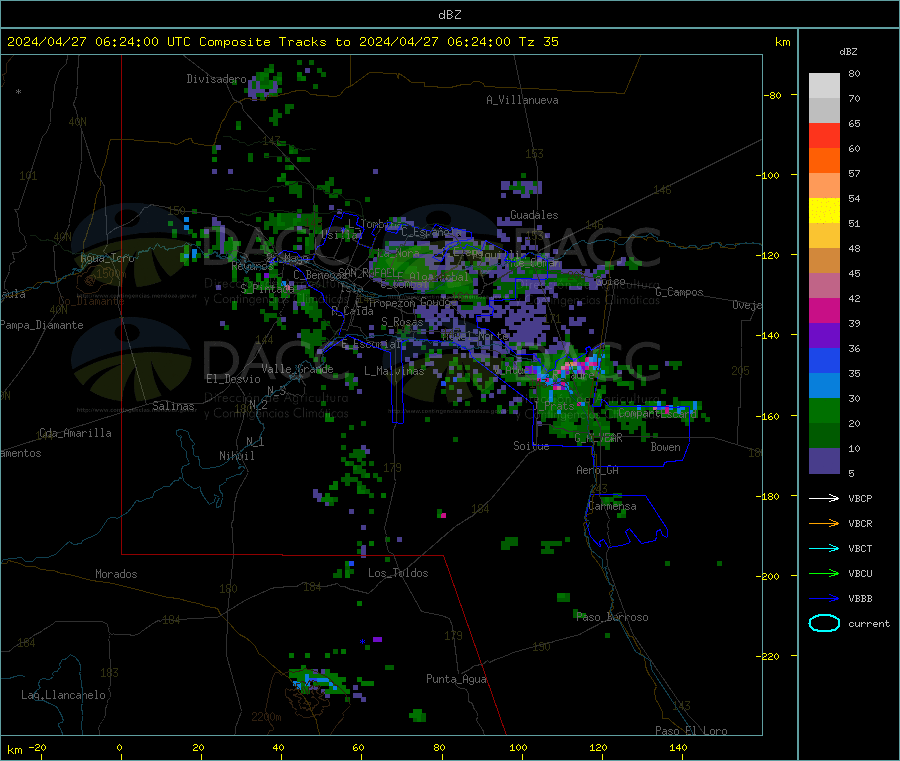Click the small magenta echo near route 184
Viewport: 900px width, 761px height.
click(x=443, y=515)
